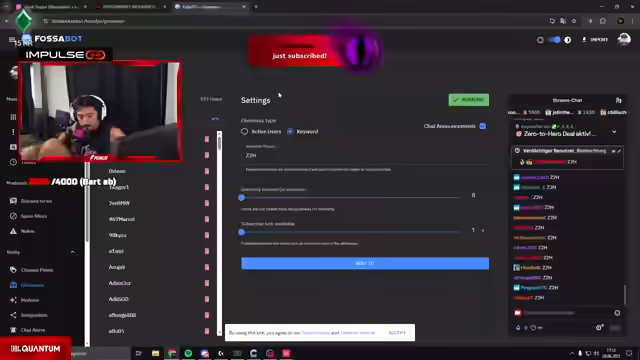
Task: Open the IMPORT menu item in header
Action: coord(595,40)
